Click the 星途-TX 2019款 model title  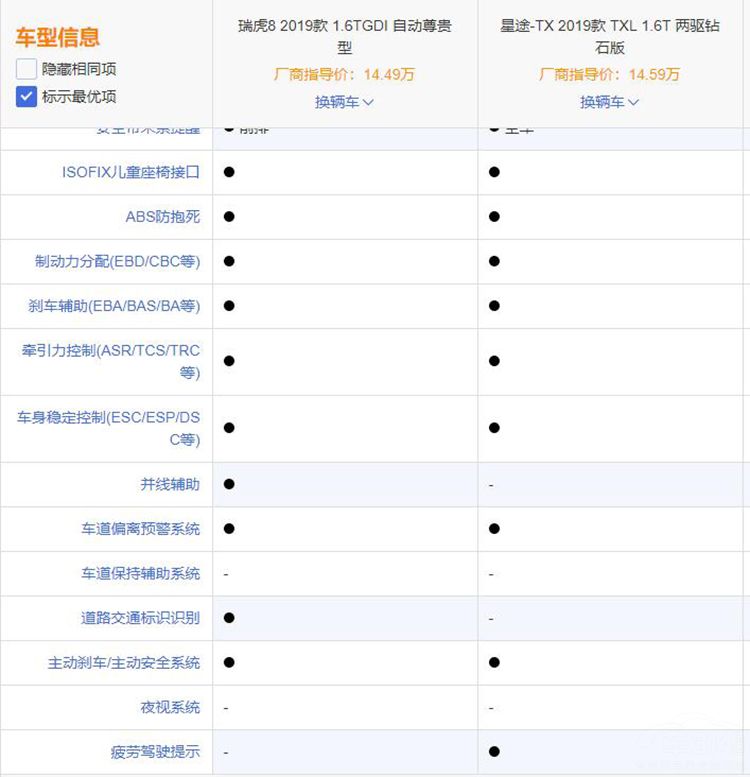point(609,36)
